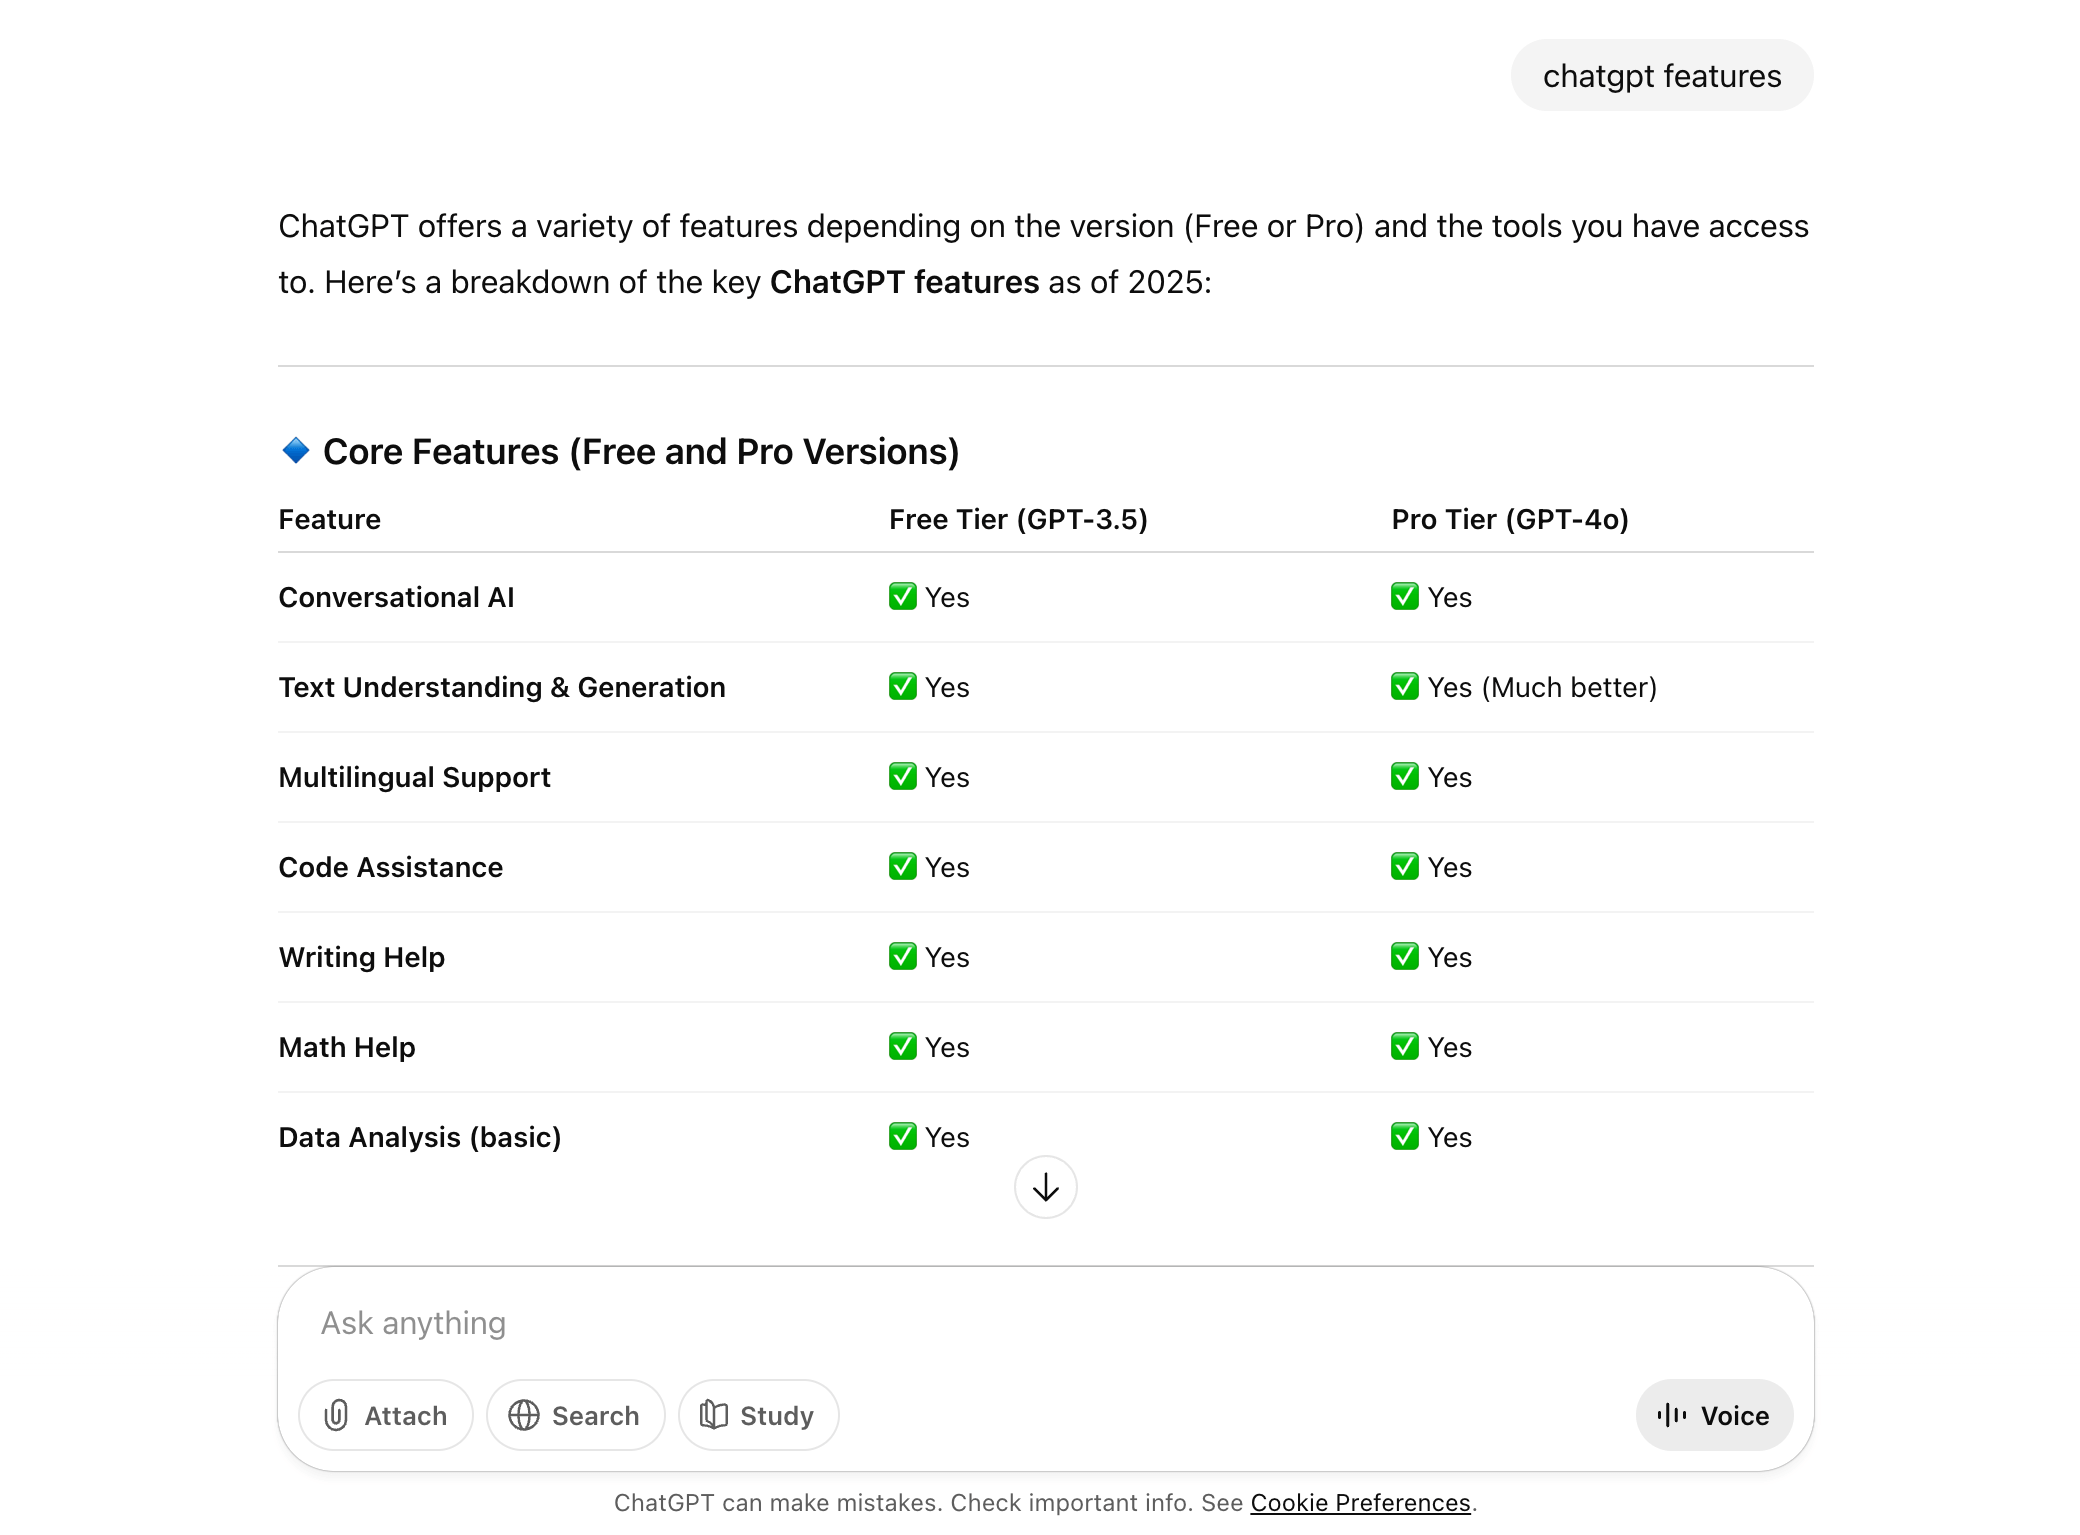
Task: Click the Free Tier checkmark for Conversational AI
Action: point(902,597)
